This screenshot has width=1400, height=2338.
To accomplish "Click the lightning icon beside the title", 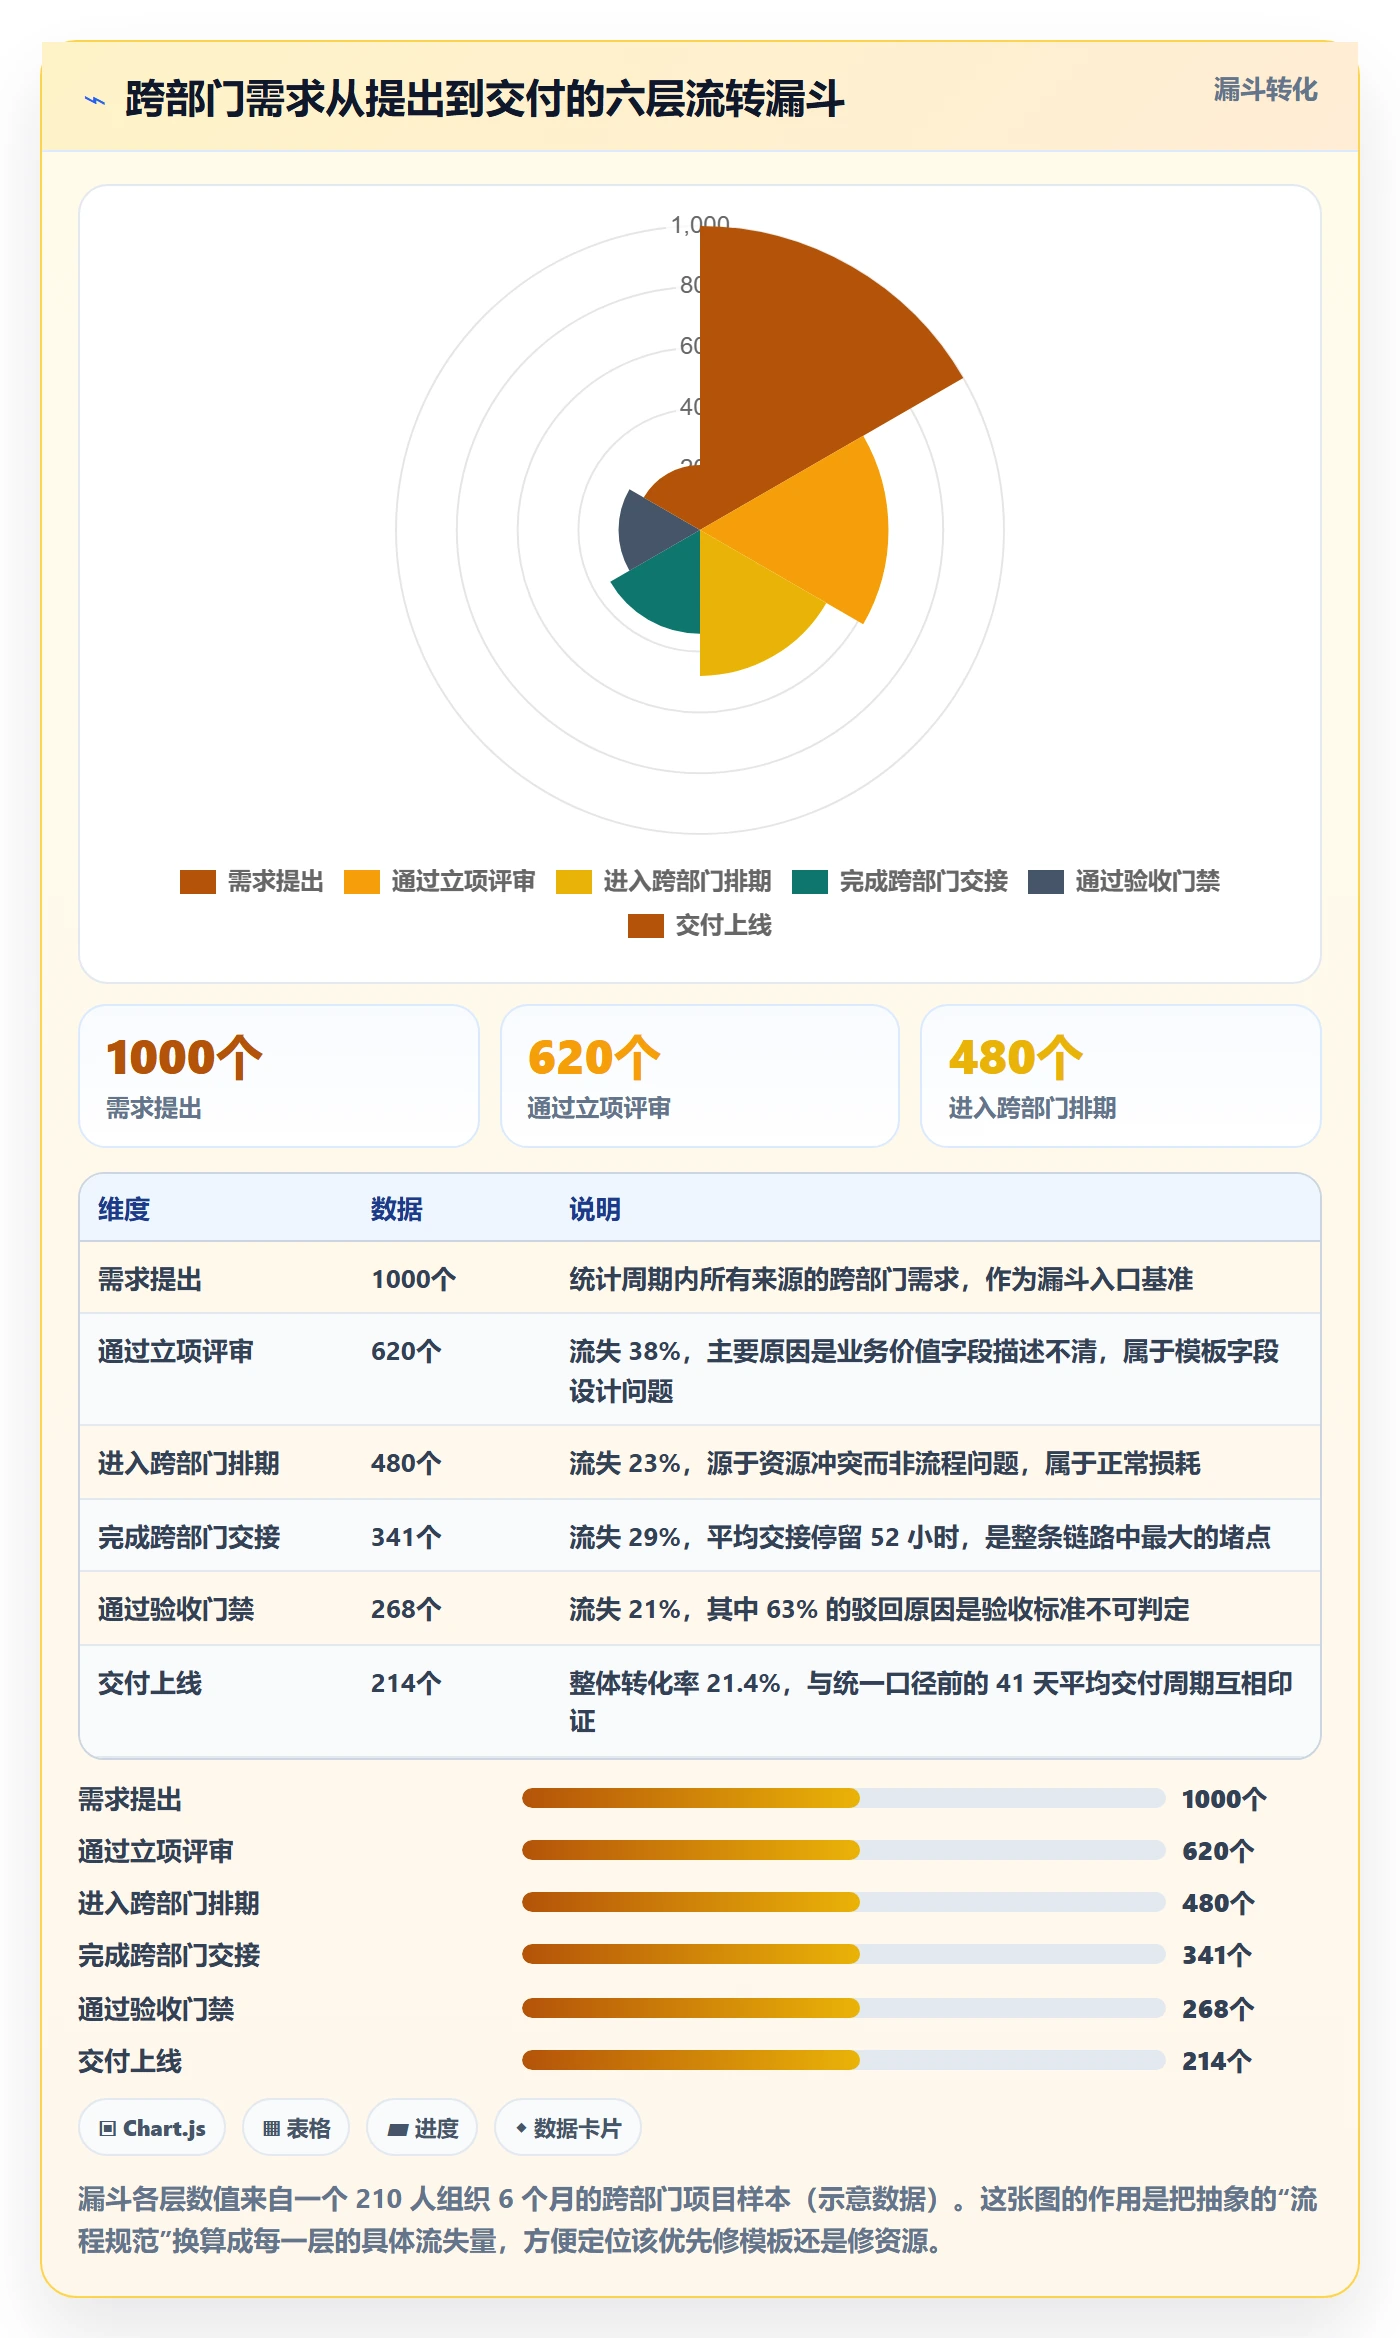I will pyautogui.click(x=95, y=100).
